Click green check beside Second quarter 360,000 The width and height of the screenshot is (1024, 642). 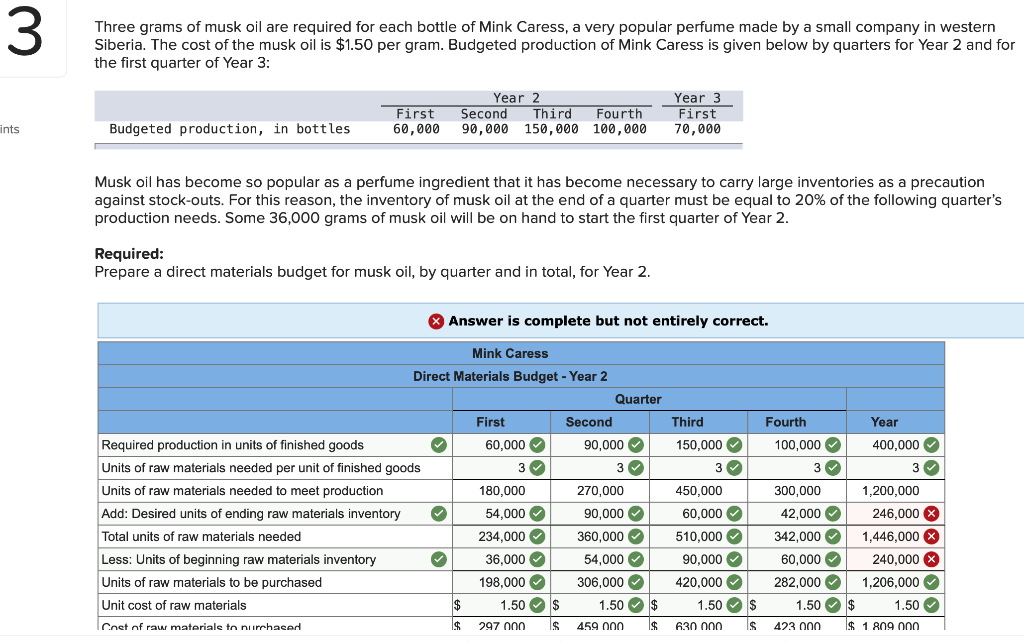click(635, 536)
